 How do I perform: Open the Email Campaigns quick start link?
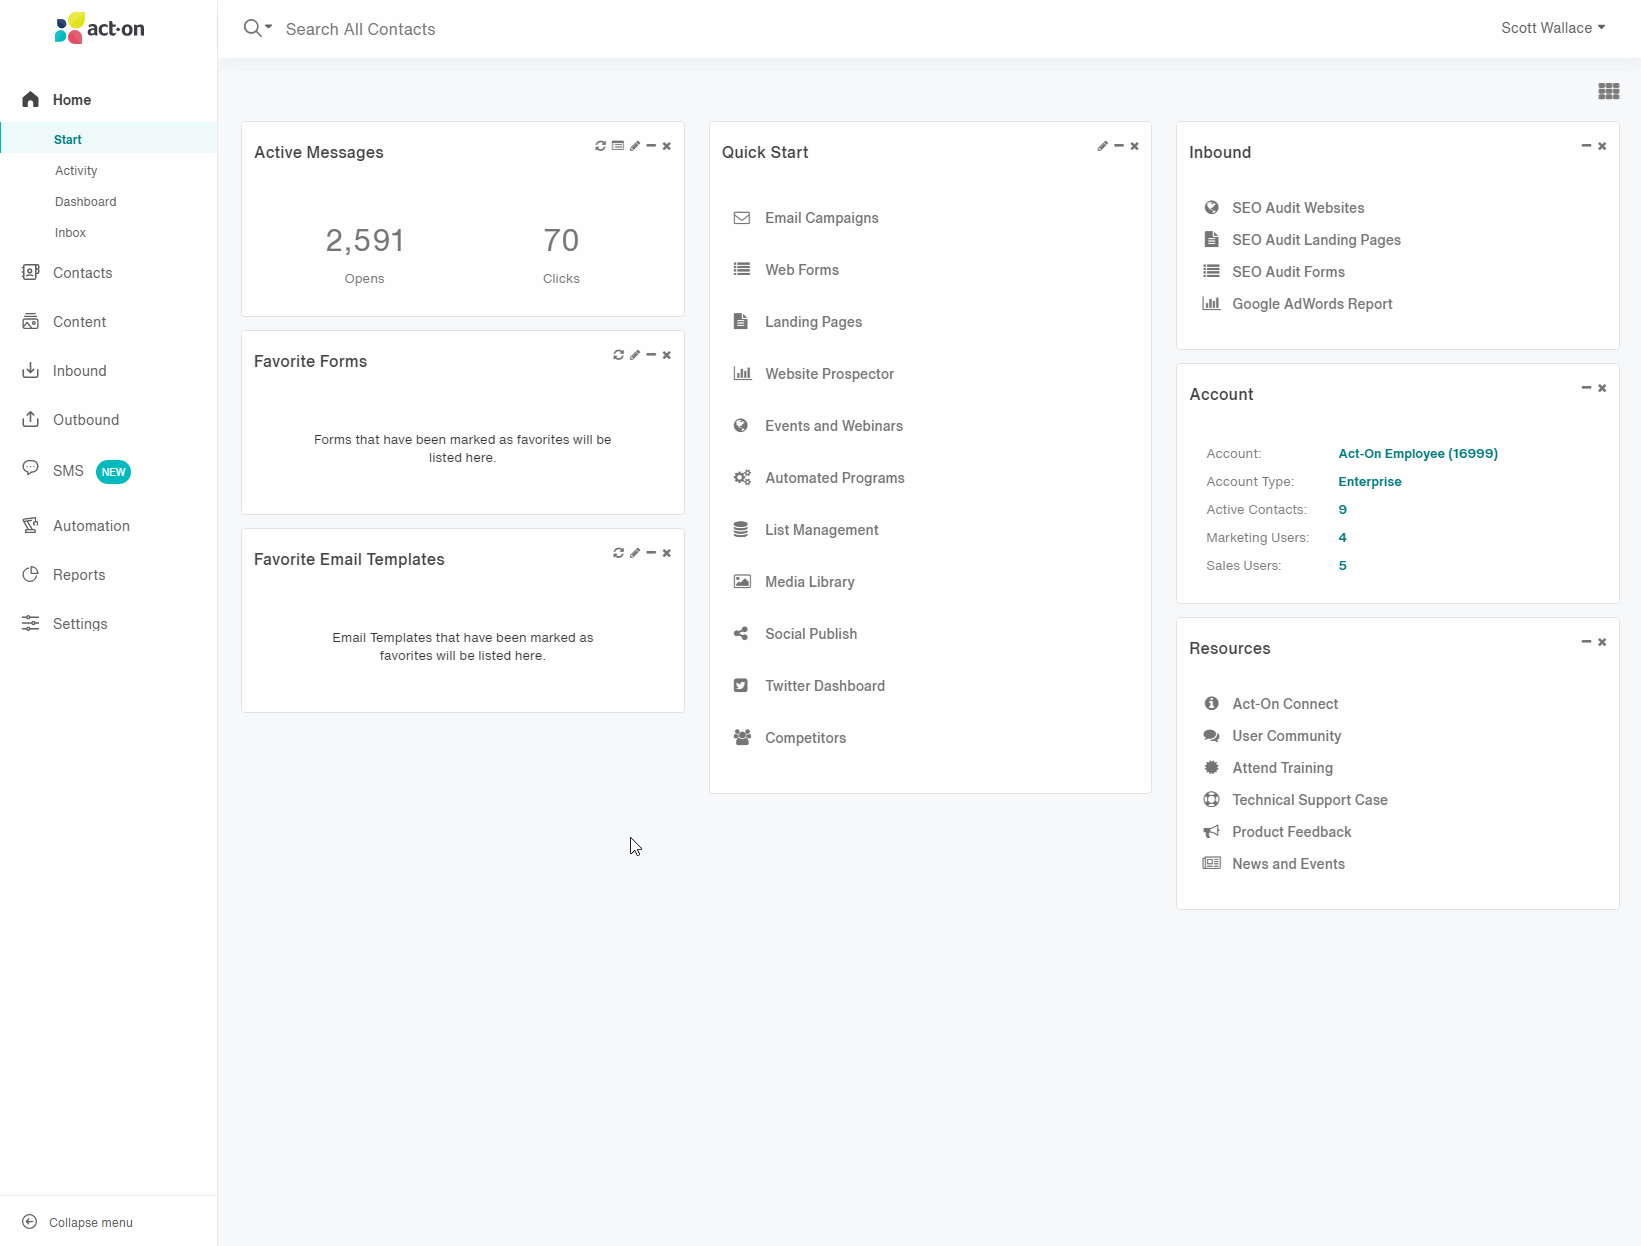click(822, 218)
